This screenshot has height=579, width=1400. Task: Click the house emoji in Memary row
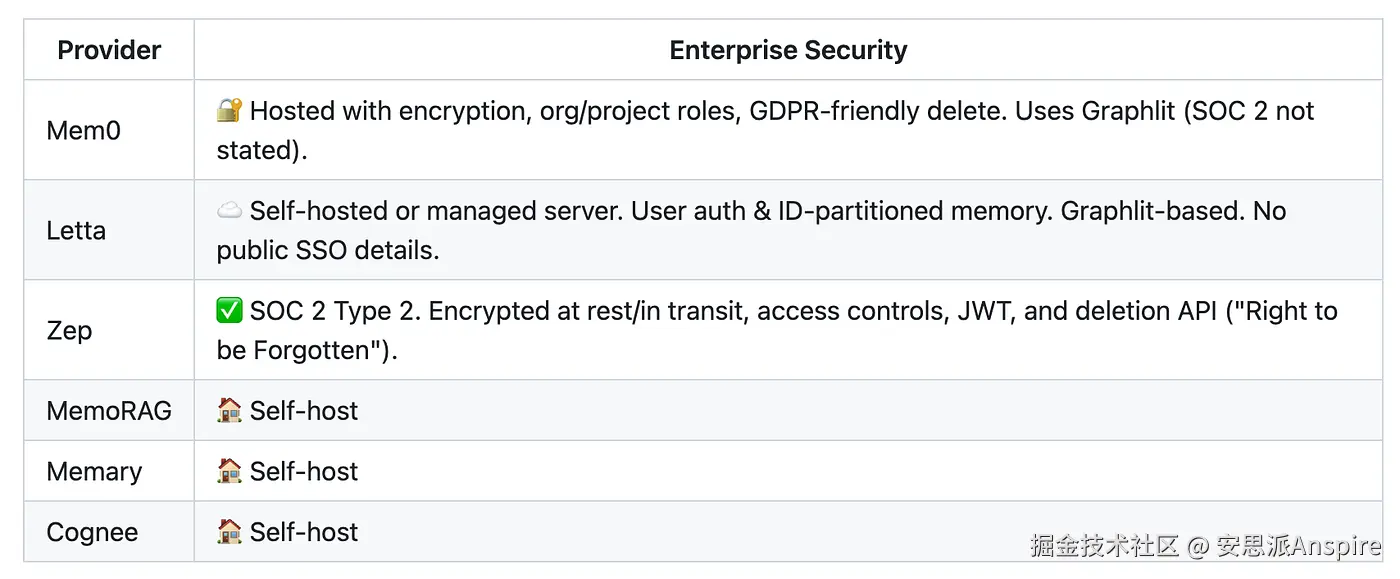coord(229,471)
